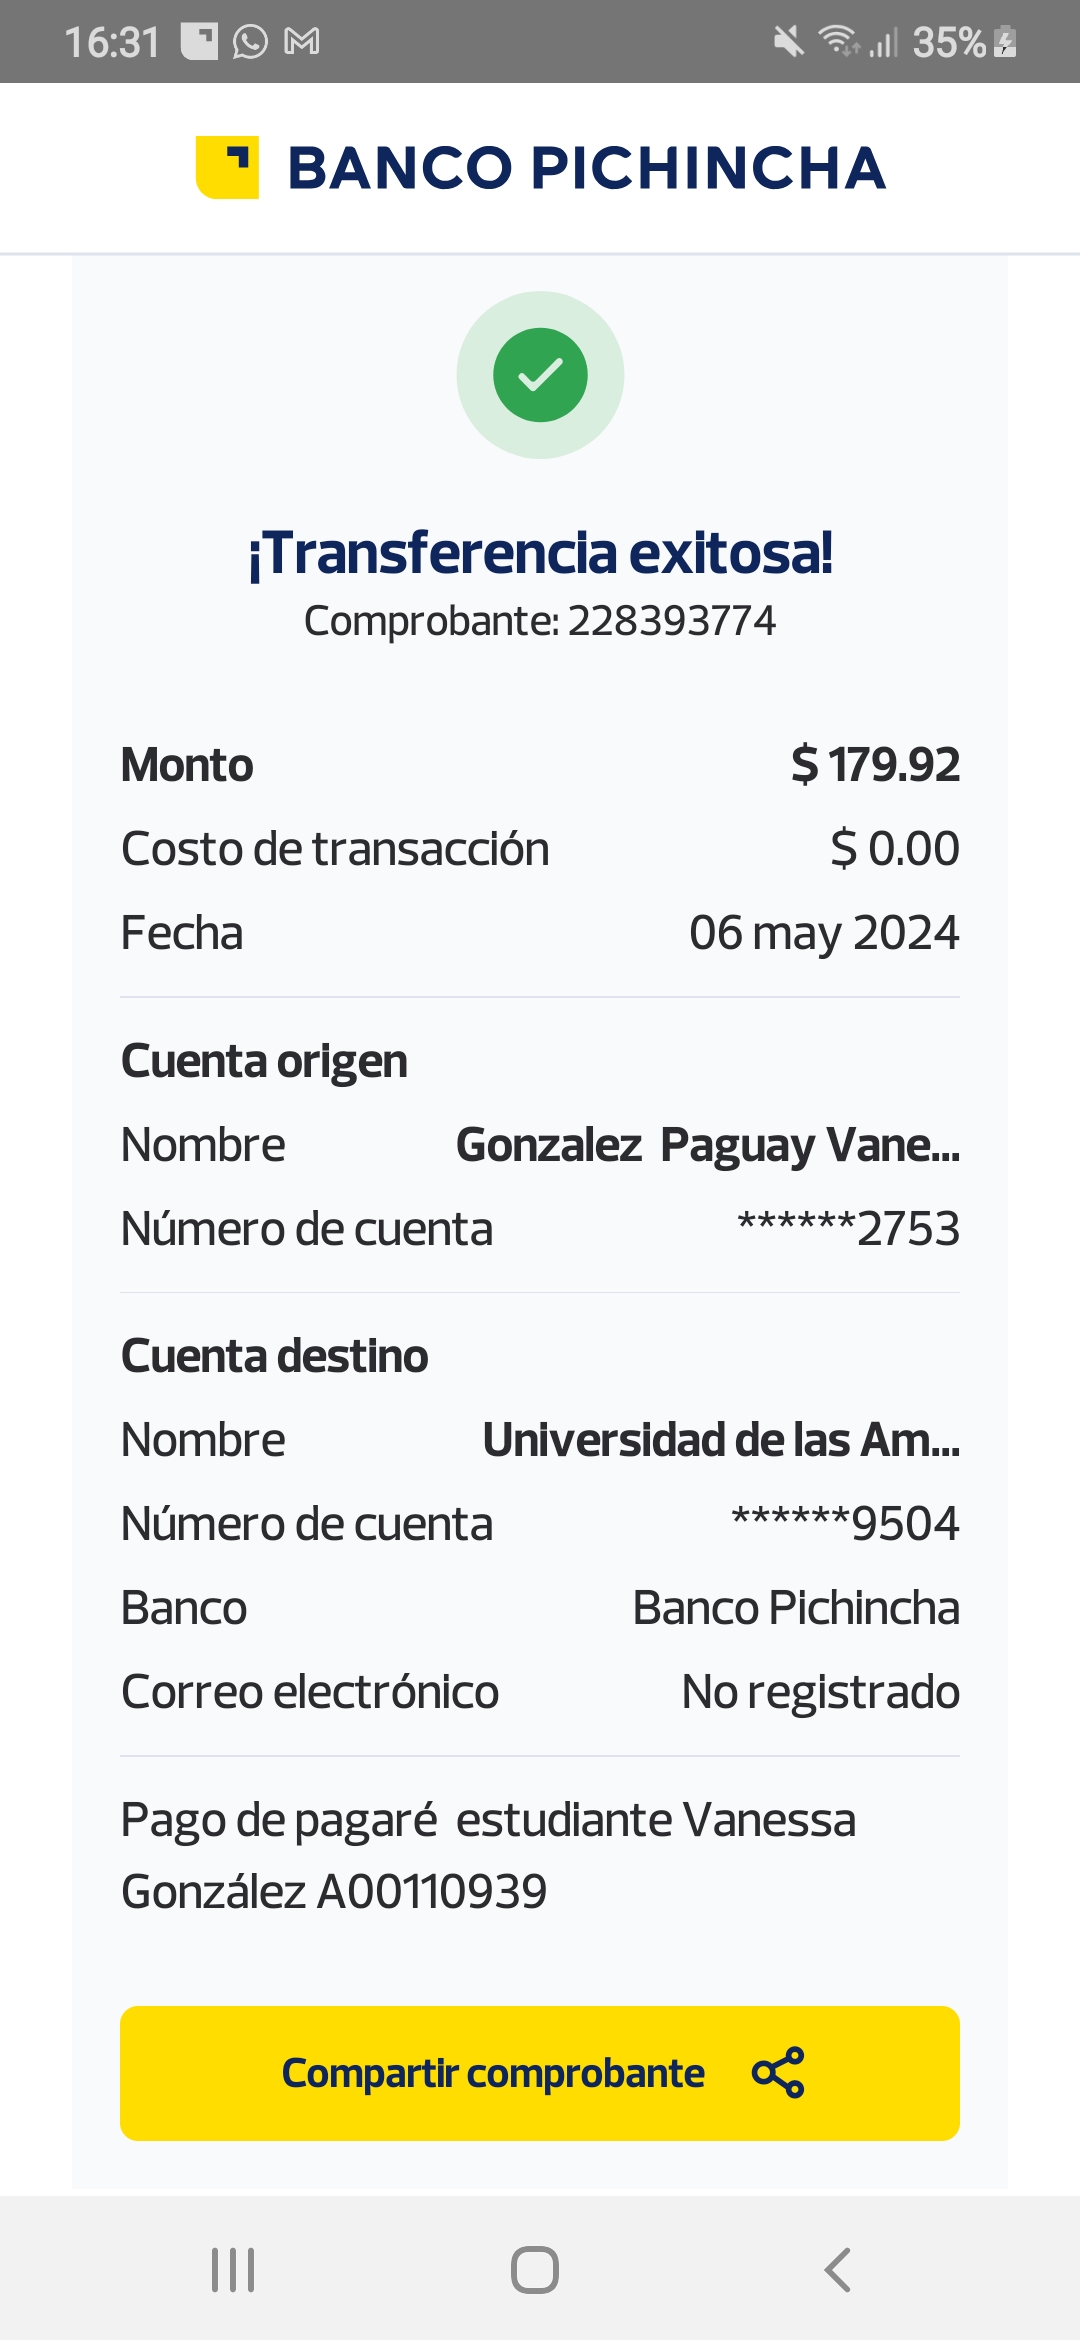Tap the battery indicator in status bar
This screenshot has width=1080, height=2340.
click(x=1005, y=42)
